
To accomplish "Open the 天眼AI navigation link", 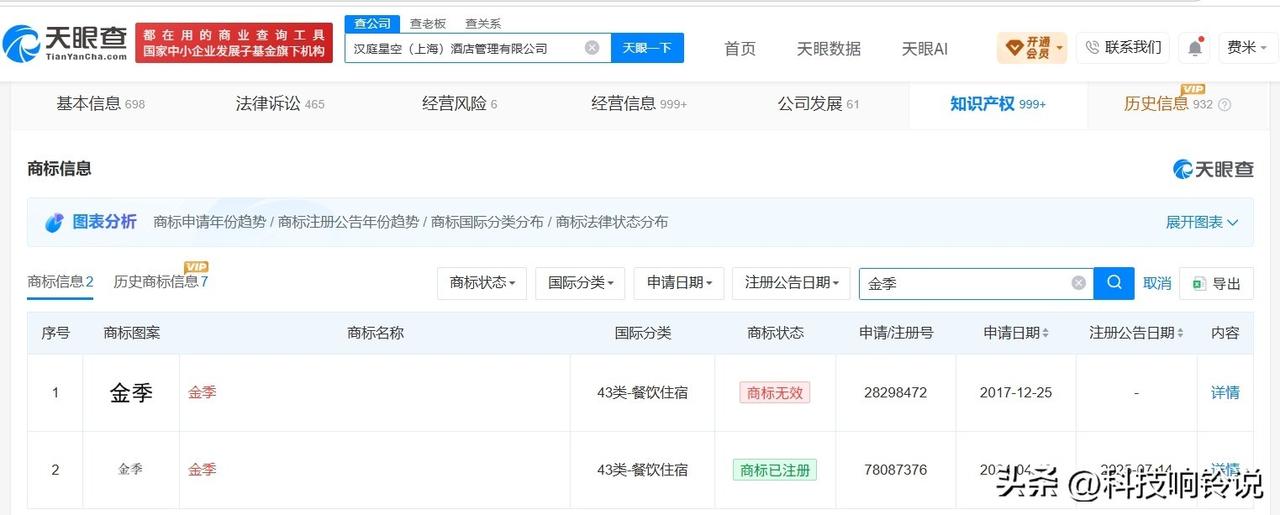I will [924, 48].
